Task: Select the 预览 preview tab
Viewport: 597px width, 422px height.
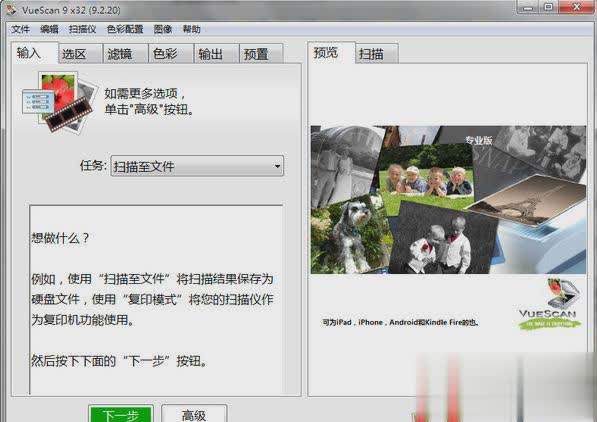Action: coord(331,53)
